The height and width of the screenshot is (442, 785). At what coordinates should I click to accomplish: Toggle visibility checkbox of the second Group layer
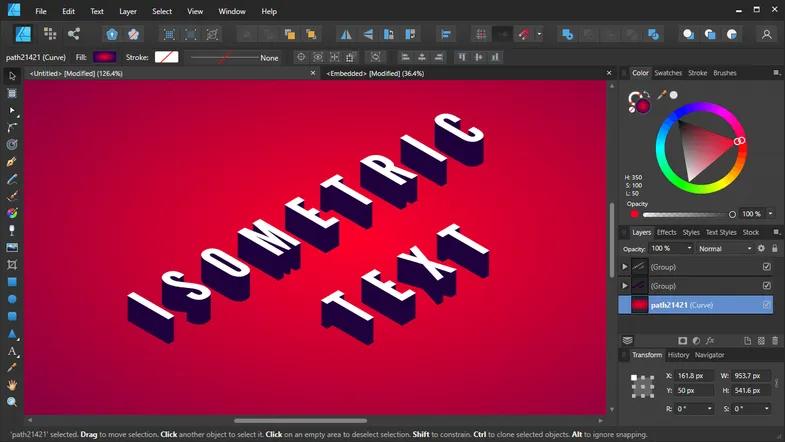(767, 286)
